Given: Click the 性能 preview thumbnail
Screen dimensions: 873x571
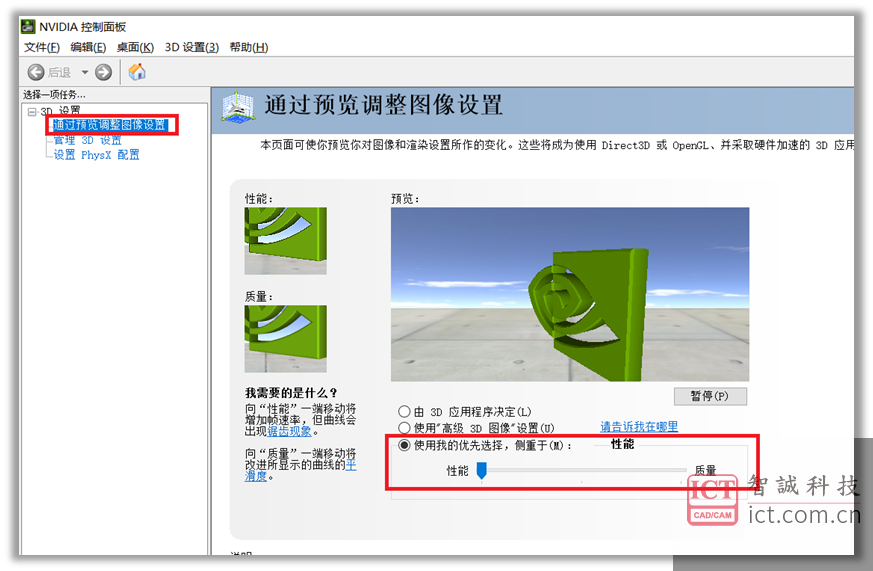Looking at the screenshot, I should click(x=286, y=241).
